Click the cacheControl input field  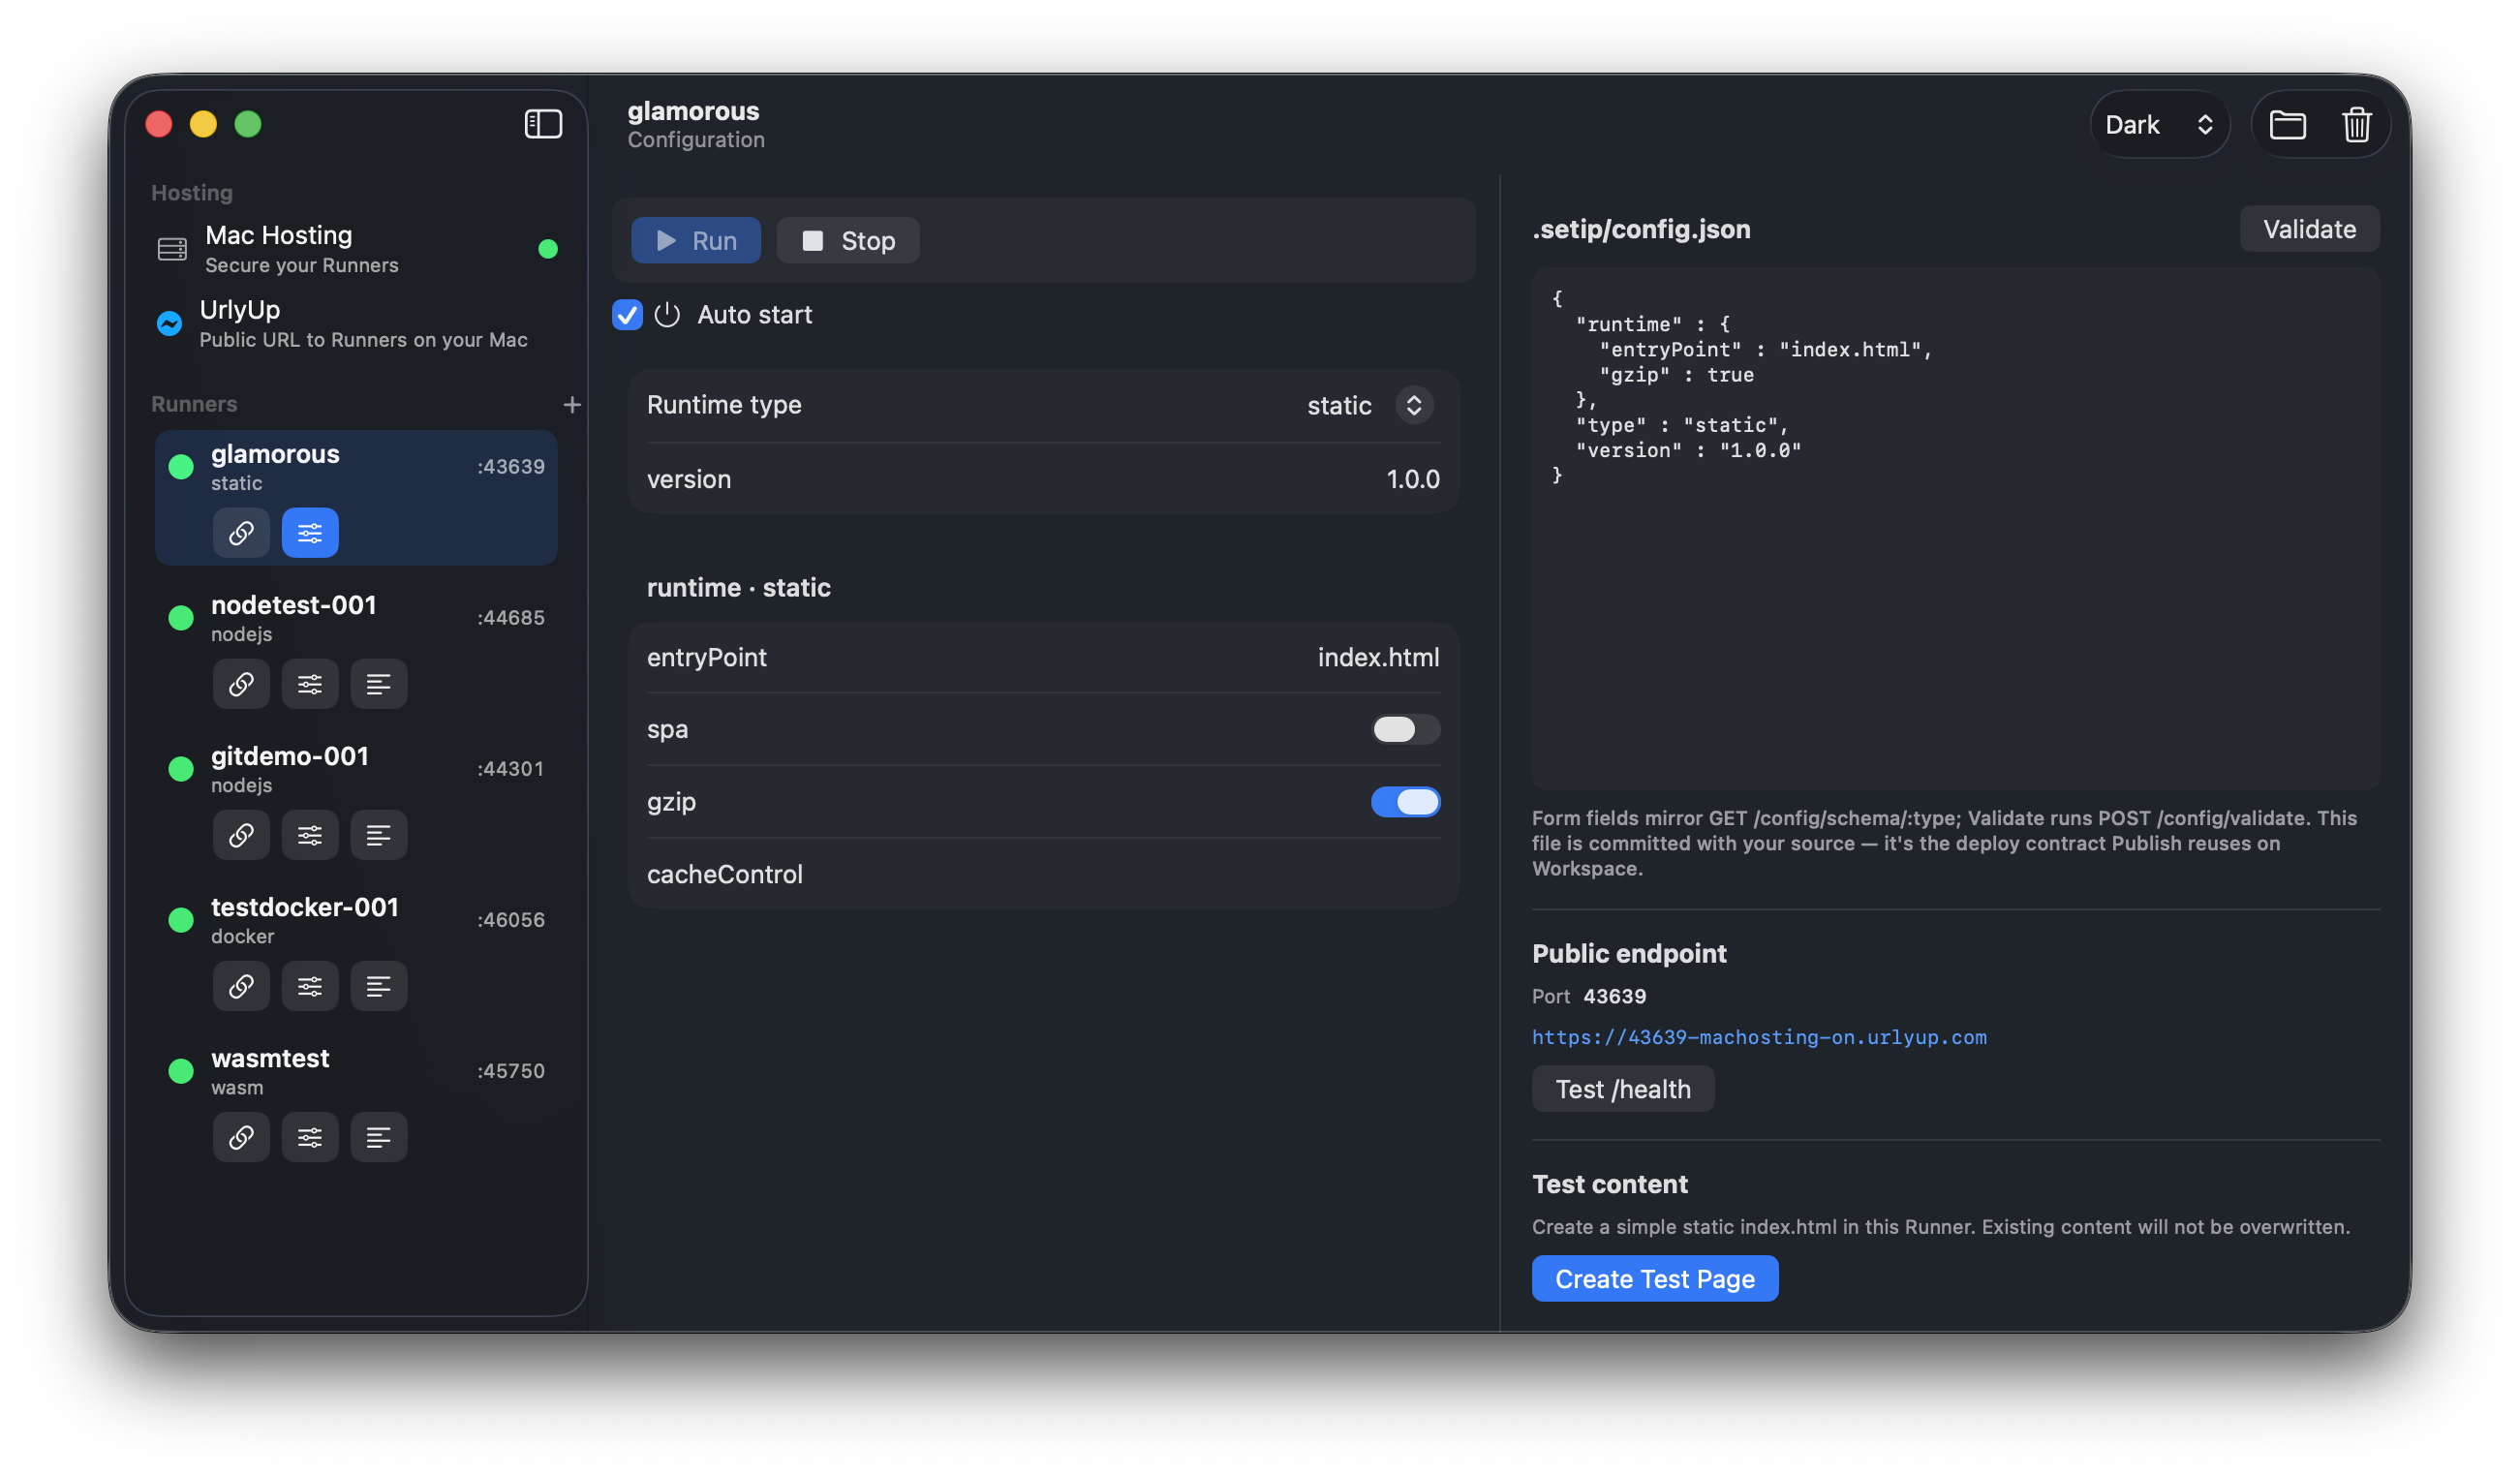tap(1043, 874)
